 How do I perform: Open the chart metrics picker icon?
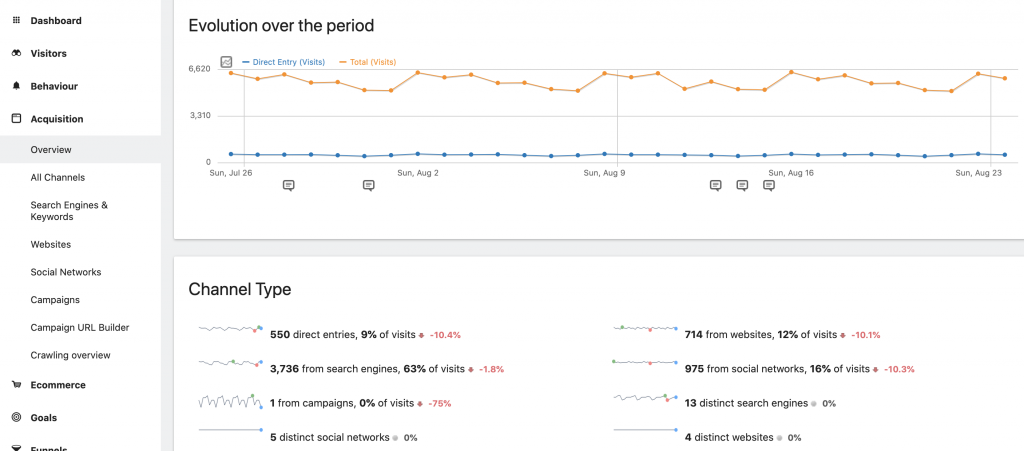(226, 62)
